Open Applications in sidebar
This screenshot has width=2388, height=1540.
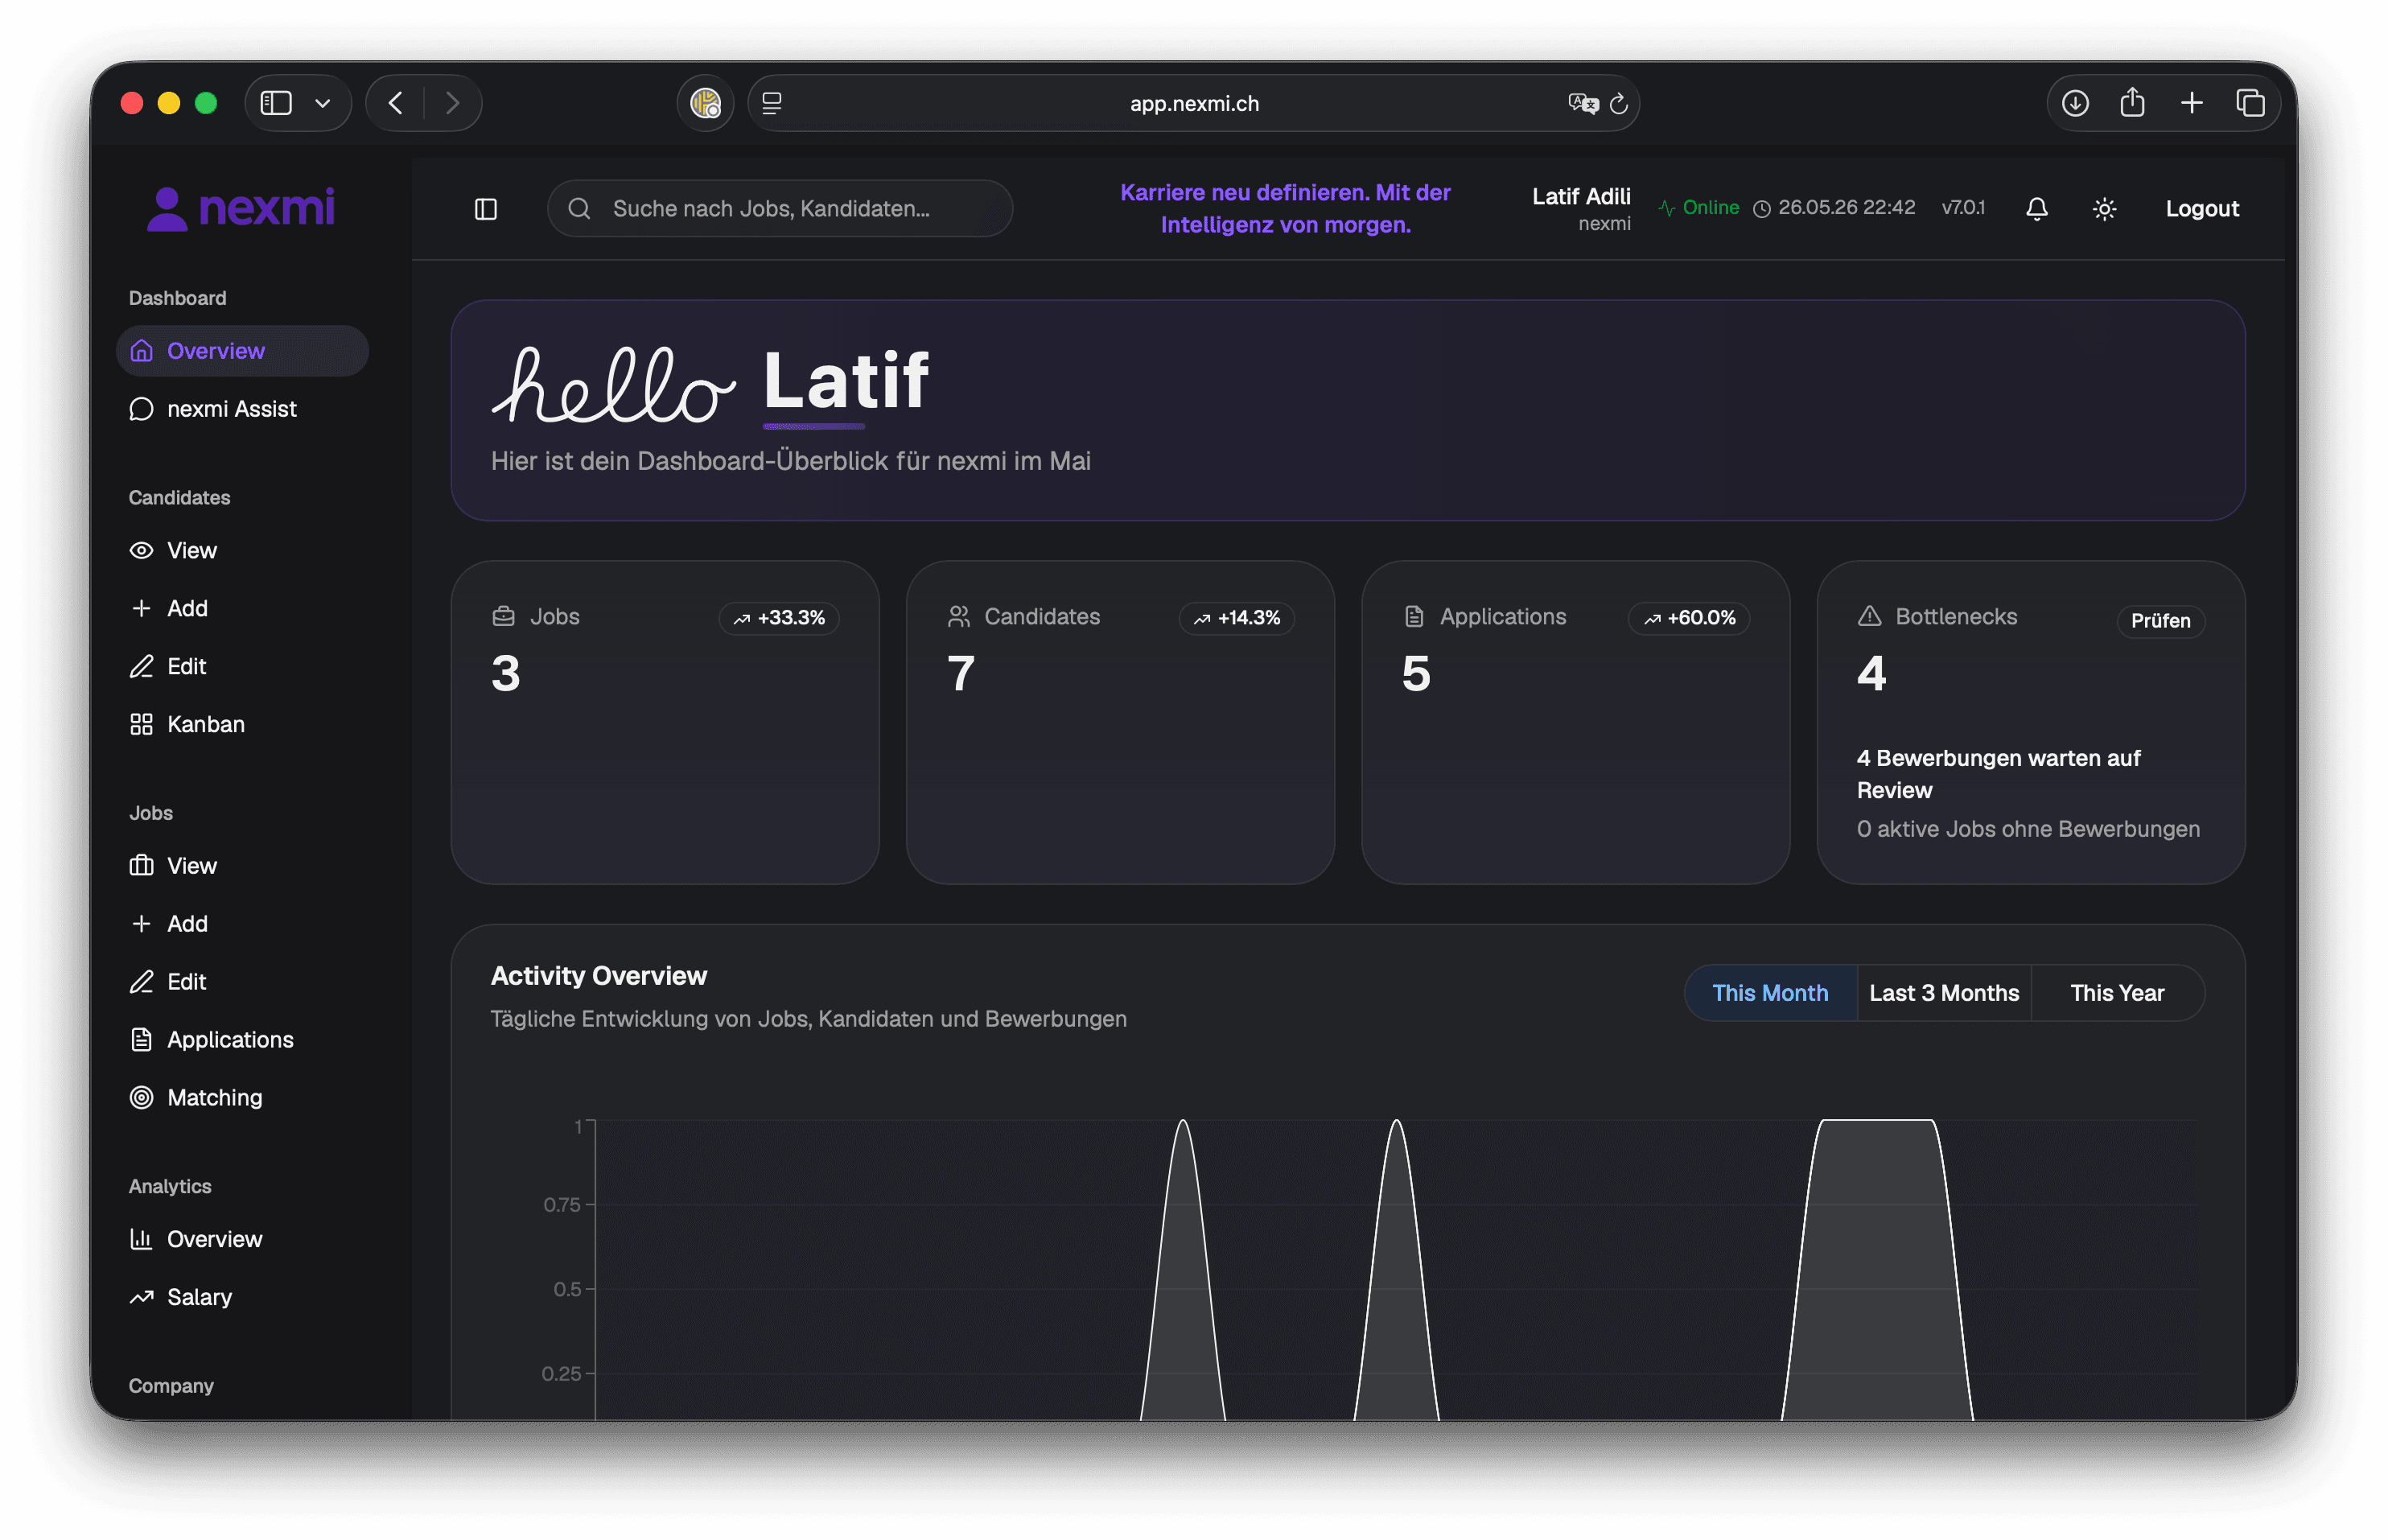[x=242, y=1040]
